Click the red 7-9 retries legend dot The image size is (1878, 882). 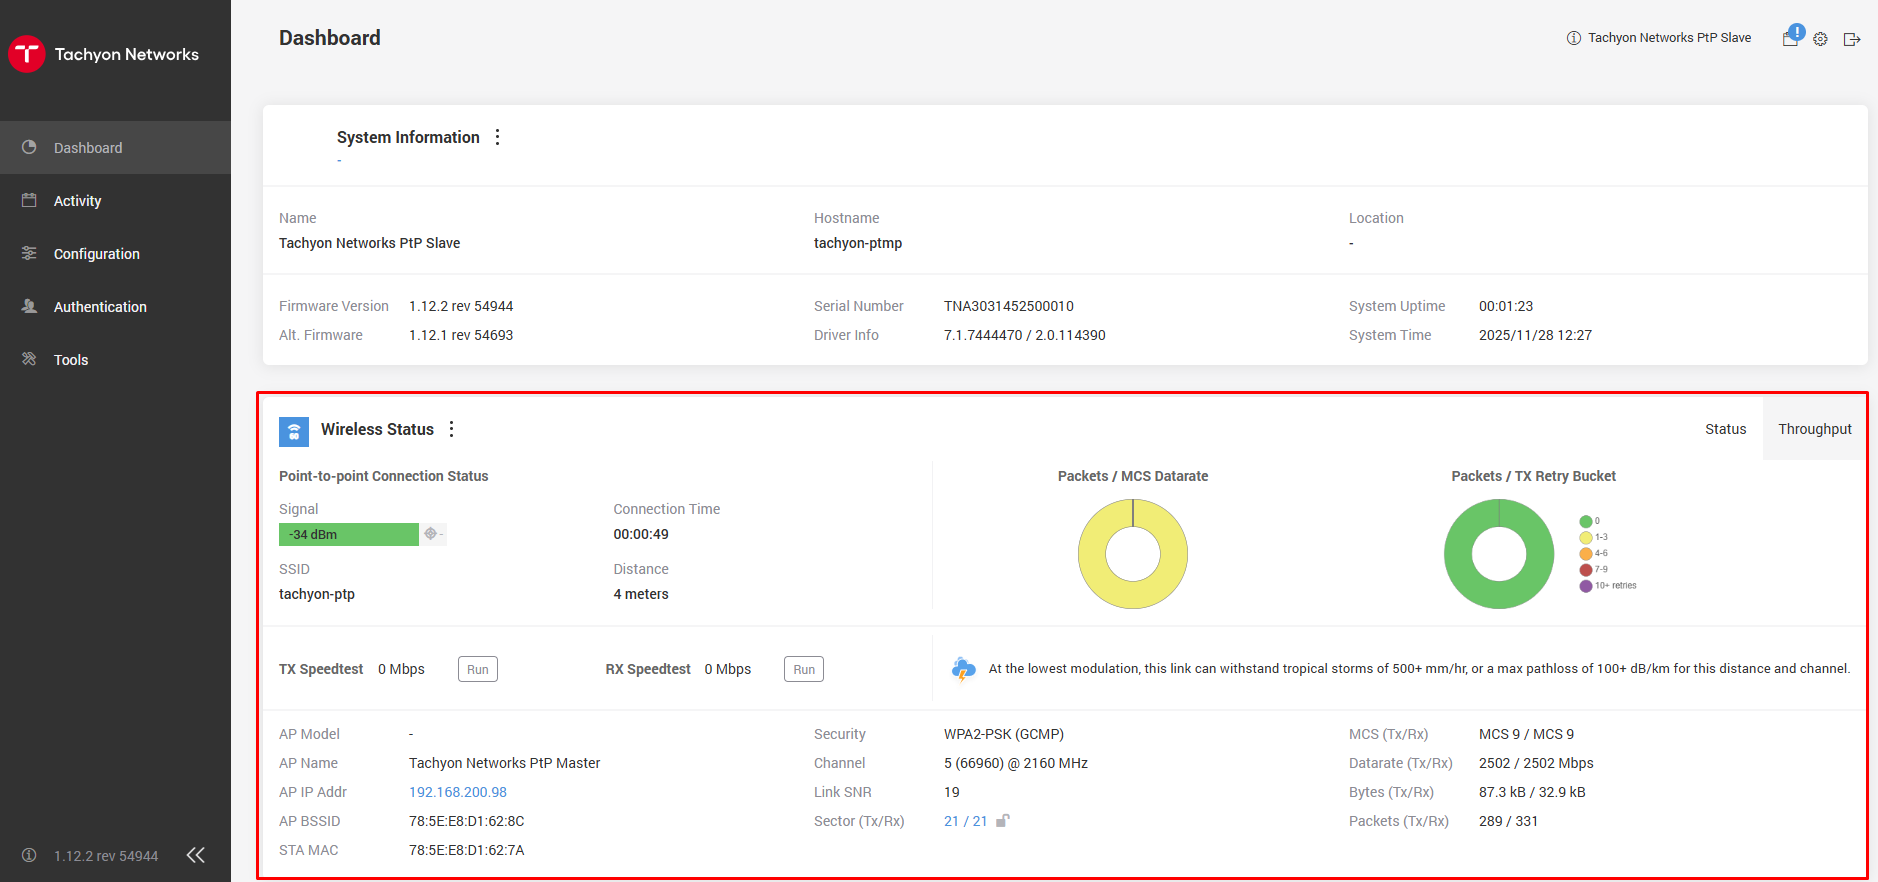1586,570
